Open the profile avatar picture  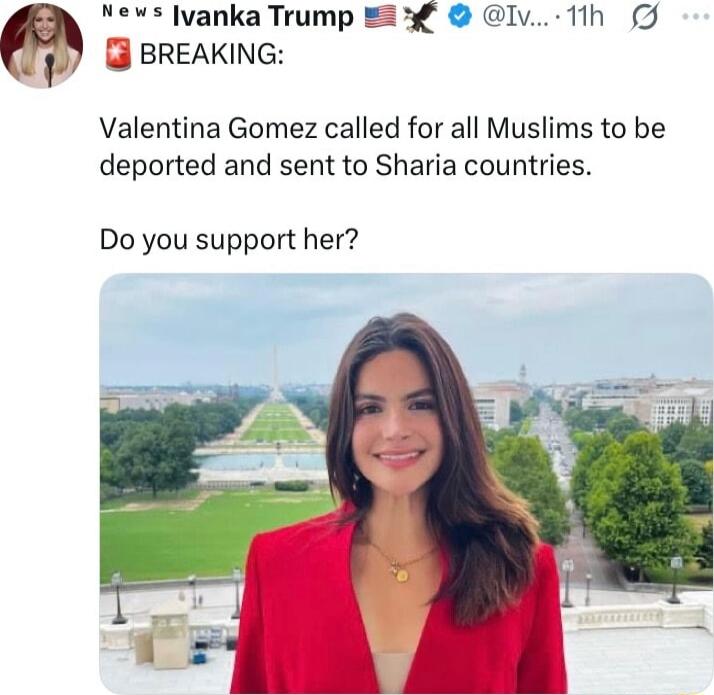tap(41, 45)
